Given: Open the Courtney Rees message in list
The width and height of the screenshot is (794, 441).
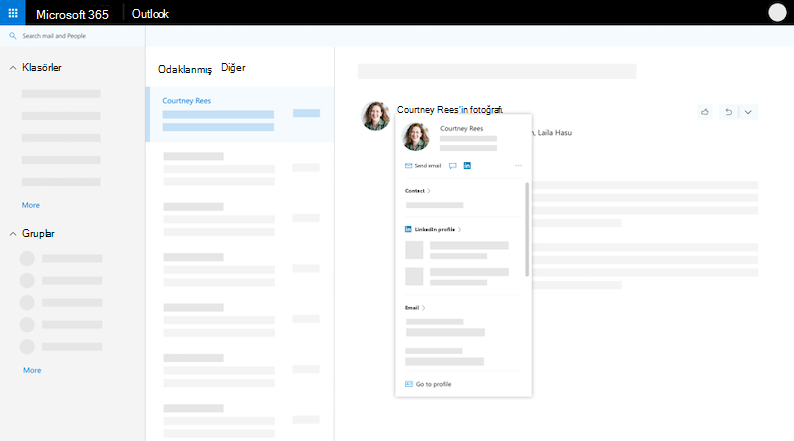Looking at the screenshot, I should tap(241, 114).
